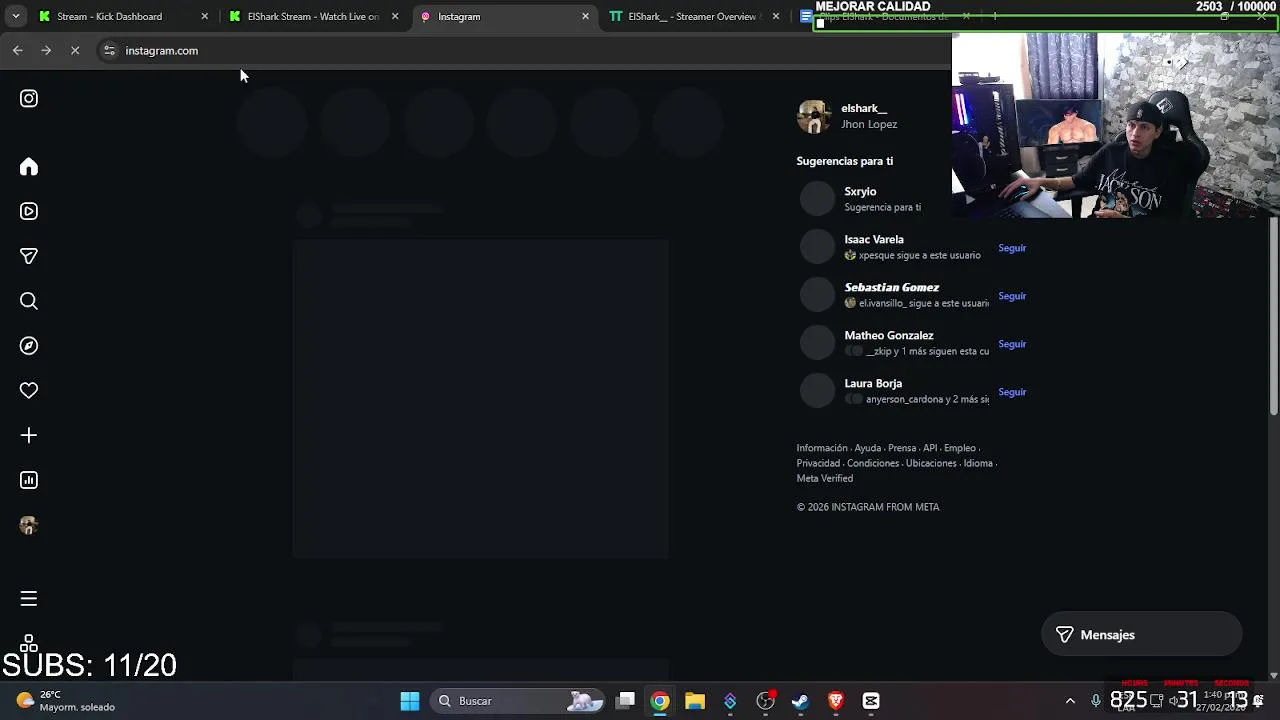
Task: Click the Instagram logo in sidebar
Action: pyautogui.click(x=29, y=98)
